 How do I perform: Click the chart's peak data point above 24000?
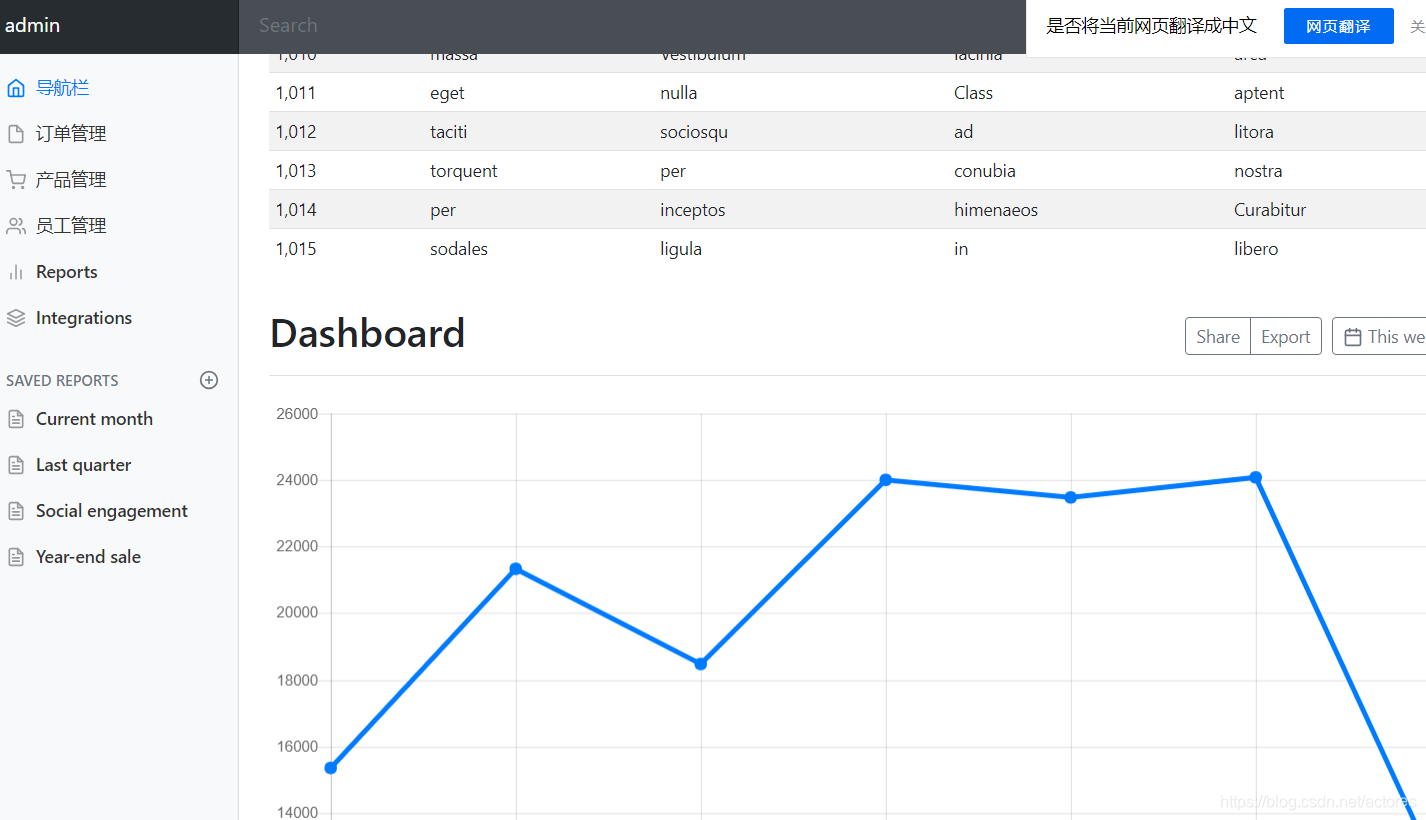[x=1256, y=477]
